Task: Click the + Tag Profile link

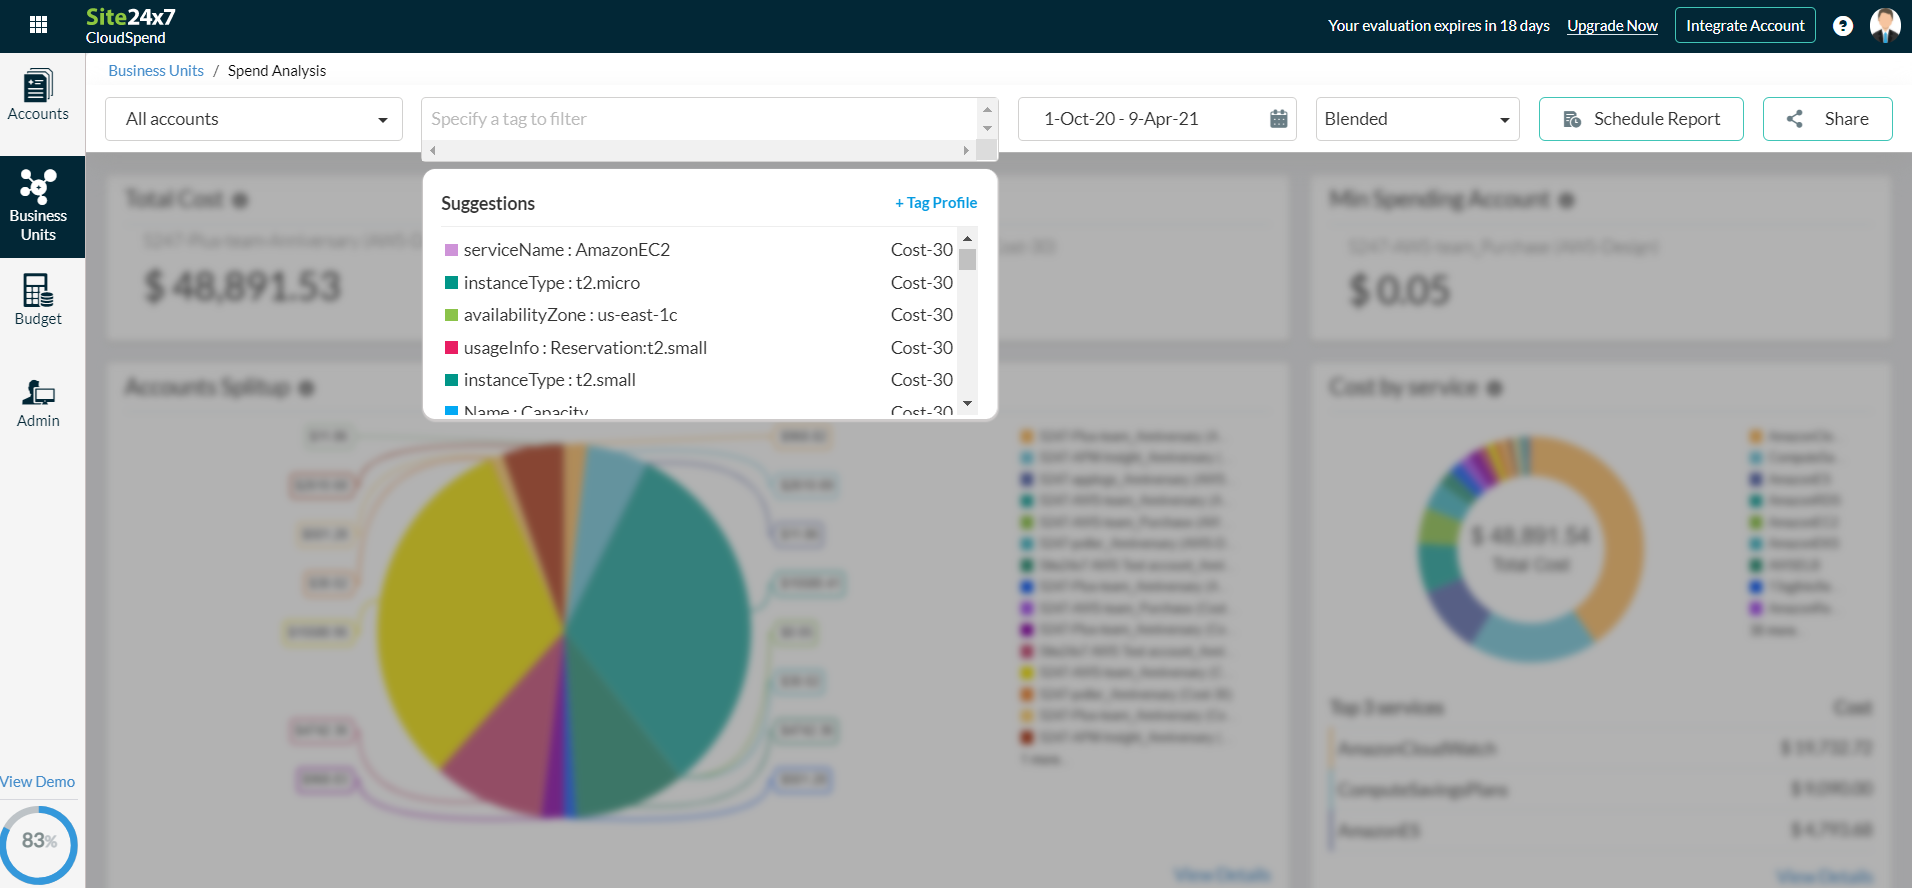Action: [x=936, y=203]
